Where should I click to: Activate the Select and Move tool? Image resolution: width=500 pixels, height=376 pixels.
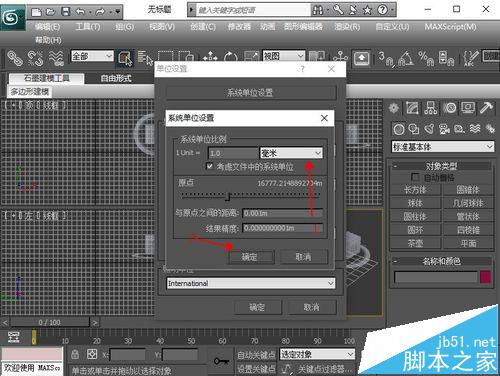coord(210,56)
